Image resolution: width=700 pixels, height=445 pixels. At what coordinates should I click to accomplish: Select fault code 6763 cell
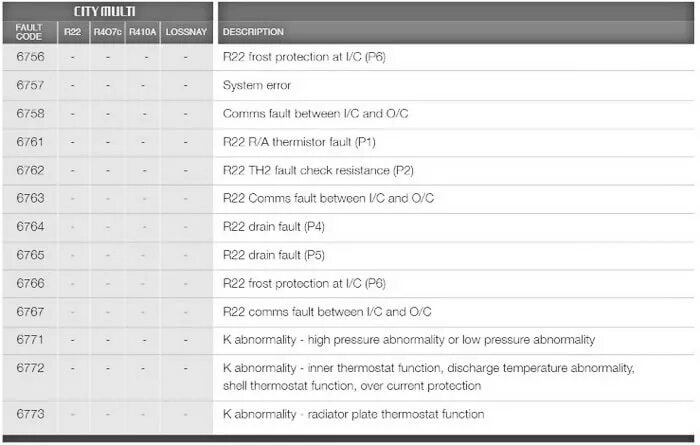(x=30, y=198)
